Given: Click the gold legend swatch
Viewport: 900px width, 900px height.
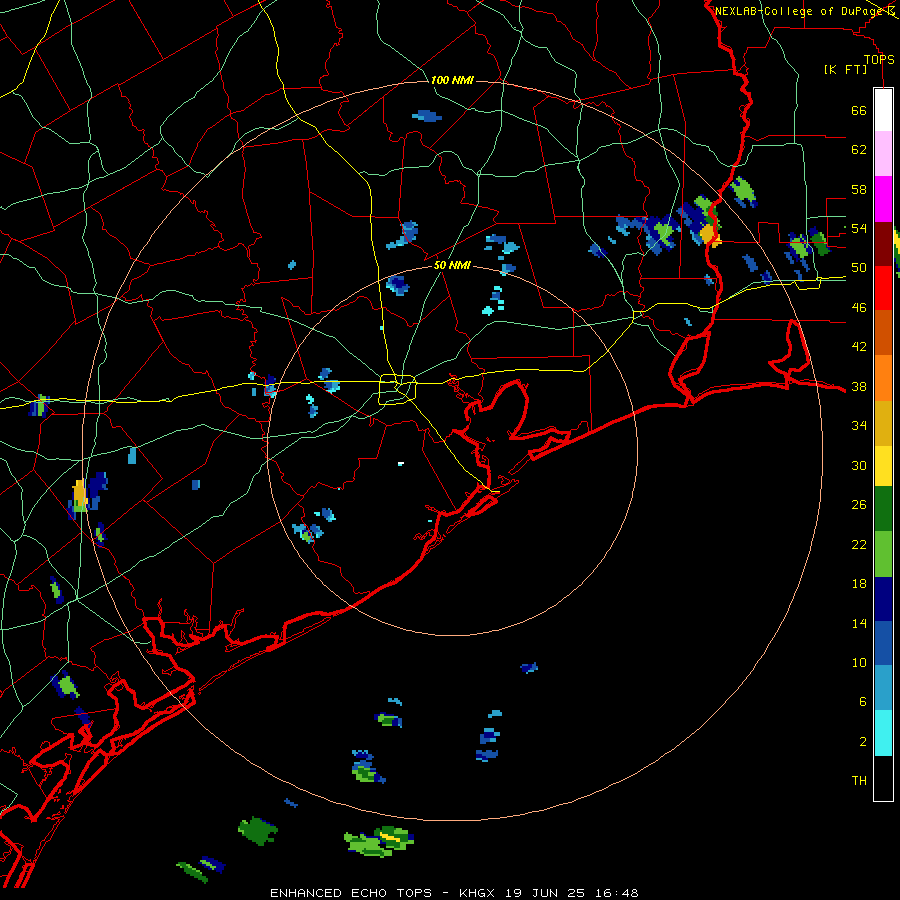Looking at the screenshot, I should click(x=883, y=423).
